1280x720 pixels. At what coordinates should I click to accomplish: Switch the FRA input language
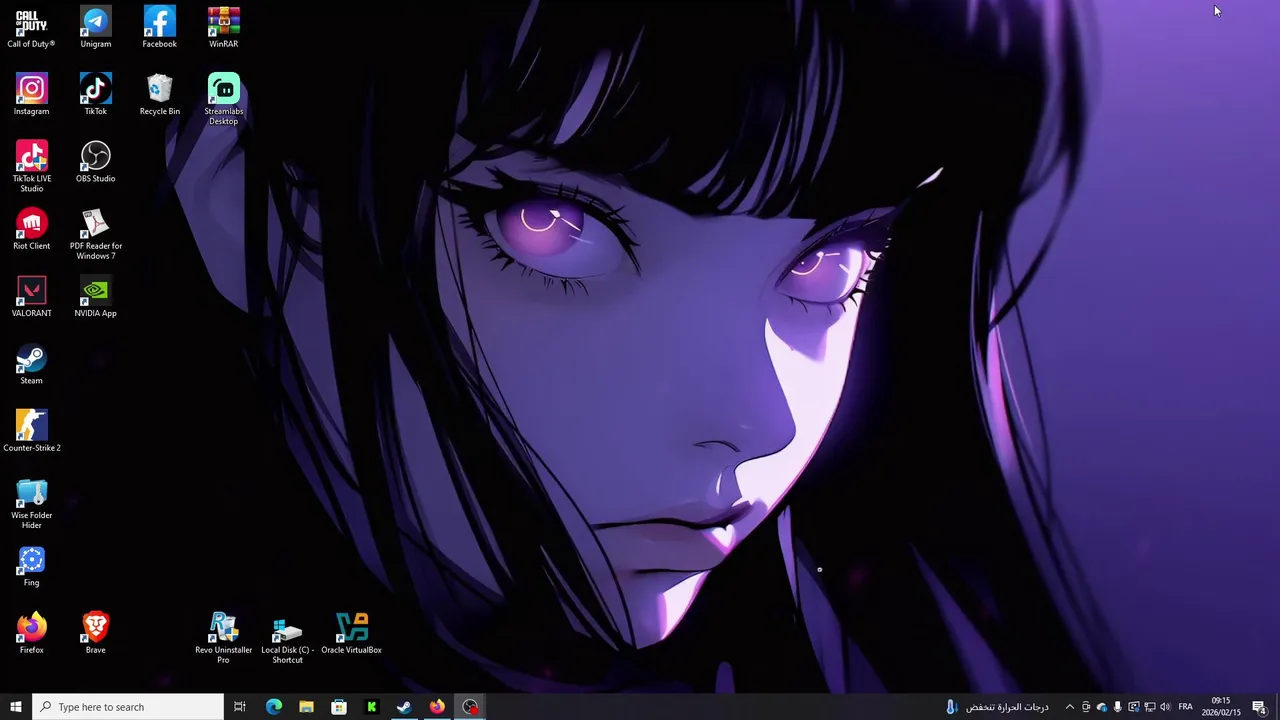1185,707
